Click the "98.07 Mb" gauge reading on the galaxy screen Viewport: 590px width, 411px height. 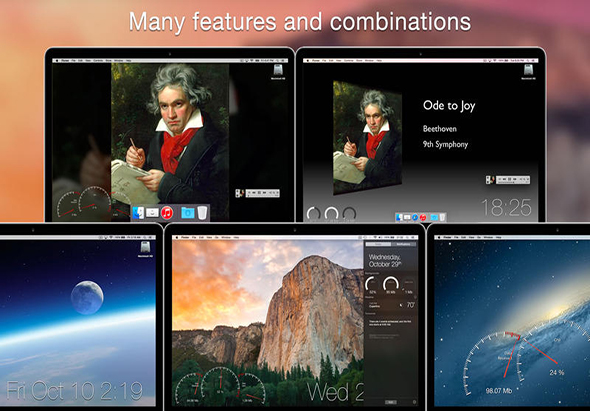[x=499, y=391]
